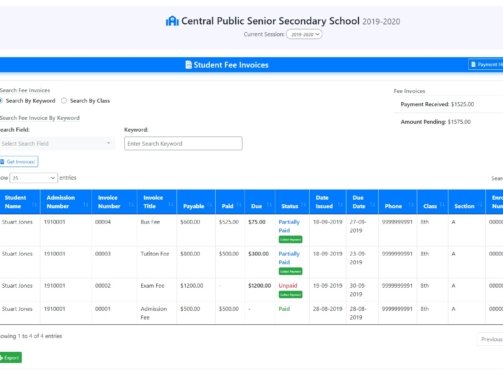Click the Central Public Senior Secondary School title
Screen dimensions: 503x378
click(270, 21)
